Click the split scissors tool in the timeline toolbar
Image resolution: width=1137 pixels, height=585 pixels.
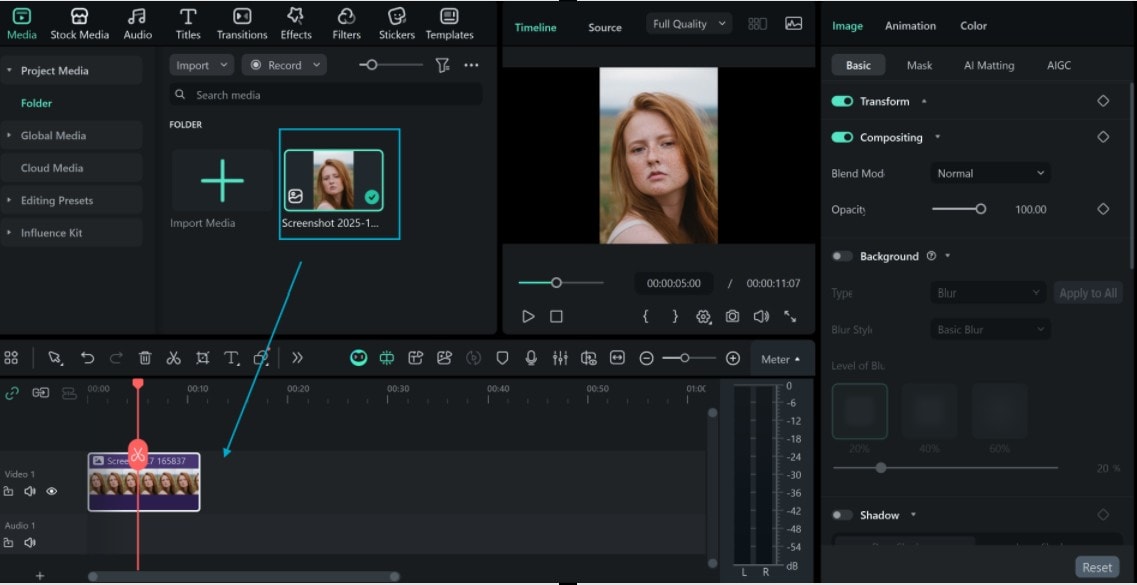click(x=172, y=357)
